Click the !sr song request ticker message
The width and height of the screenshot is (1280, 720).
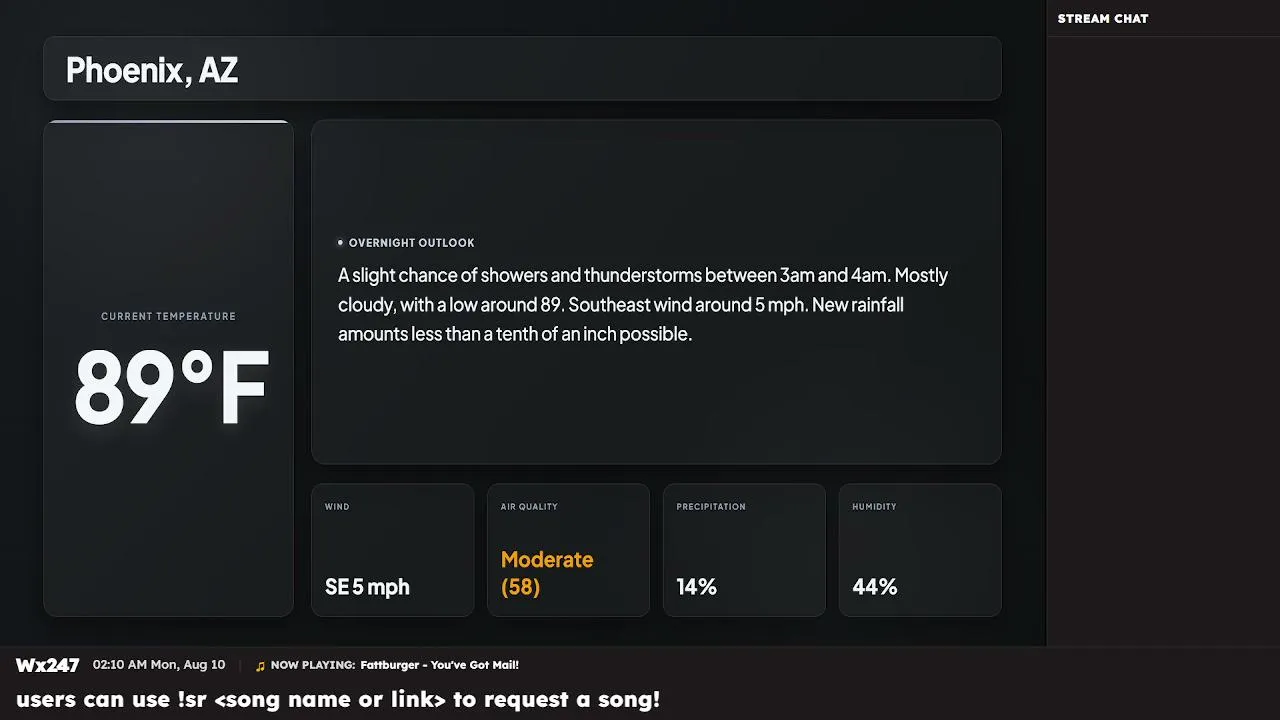(338, 699)
